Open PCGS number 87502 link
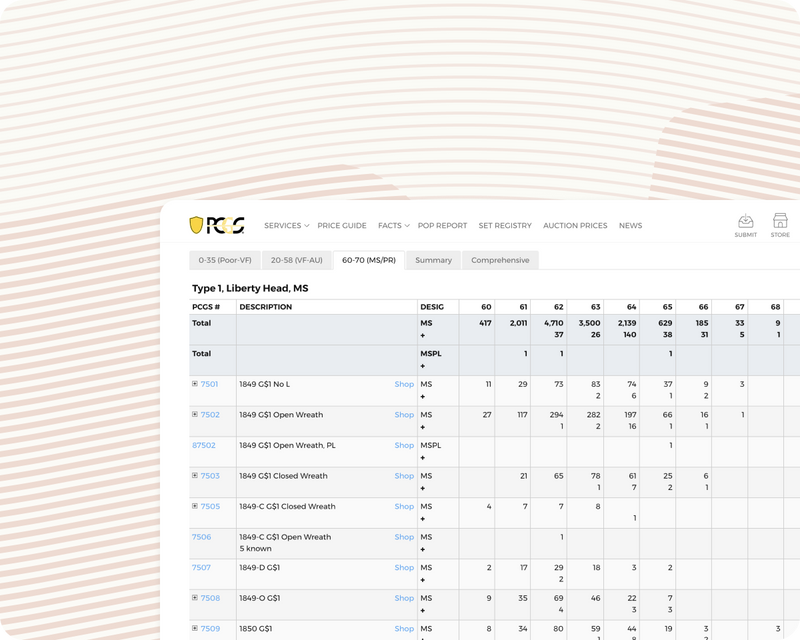Screen dimensions: 800x640 pyautogui.click(x=204, y=446)
